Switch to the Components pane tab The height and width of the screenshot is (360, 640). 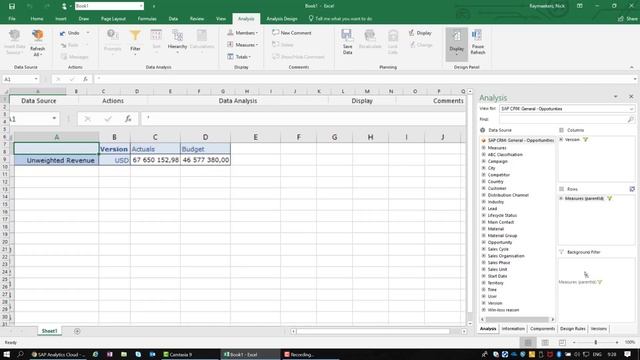click(x=542, y=329)
